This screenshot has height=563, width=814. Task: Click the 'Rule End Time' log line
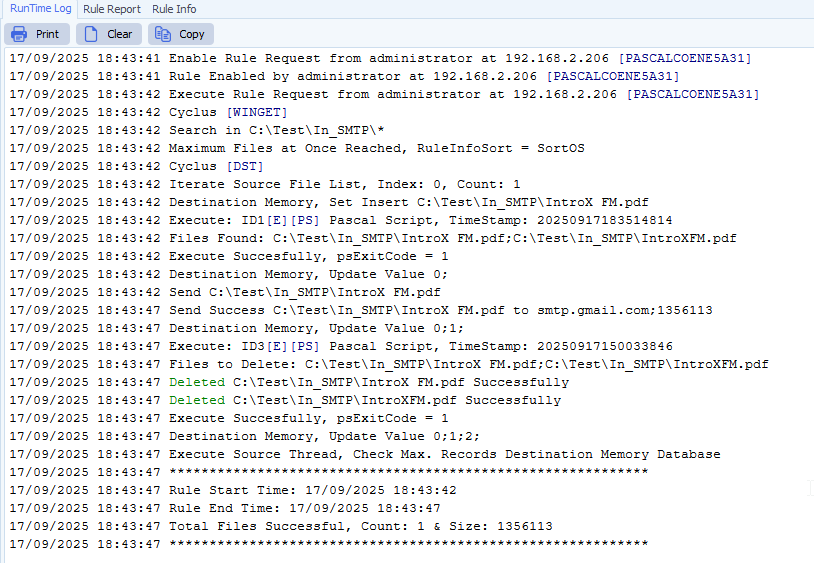point(225,508)
